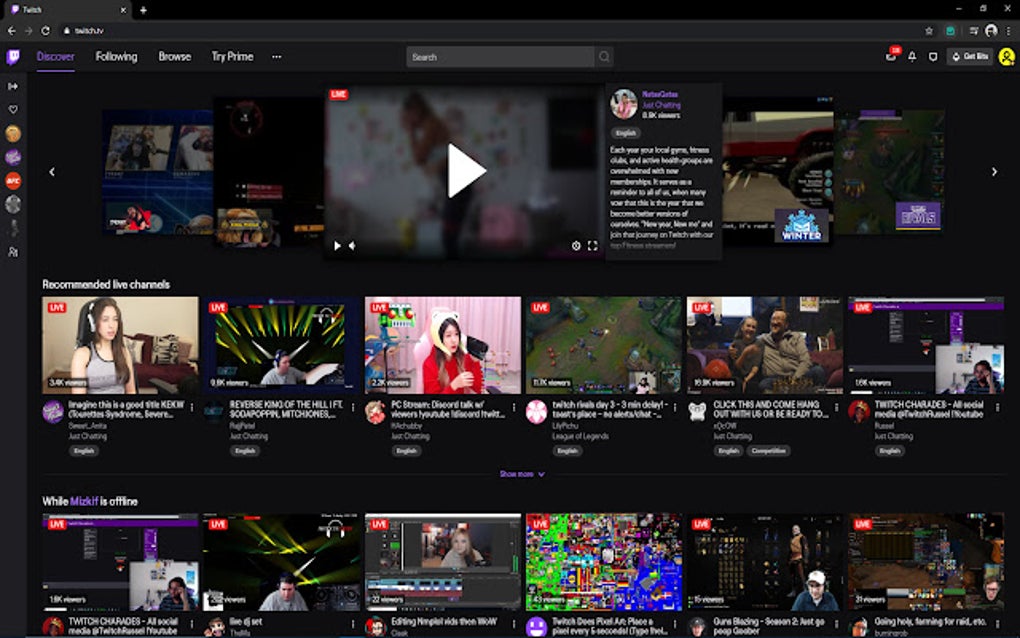The image size is (1020, 638).
Task: Open stream settings gear on featured player
Action: click(x=577, y=243)
